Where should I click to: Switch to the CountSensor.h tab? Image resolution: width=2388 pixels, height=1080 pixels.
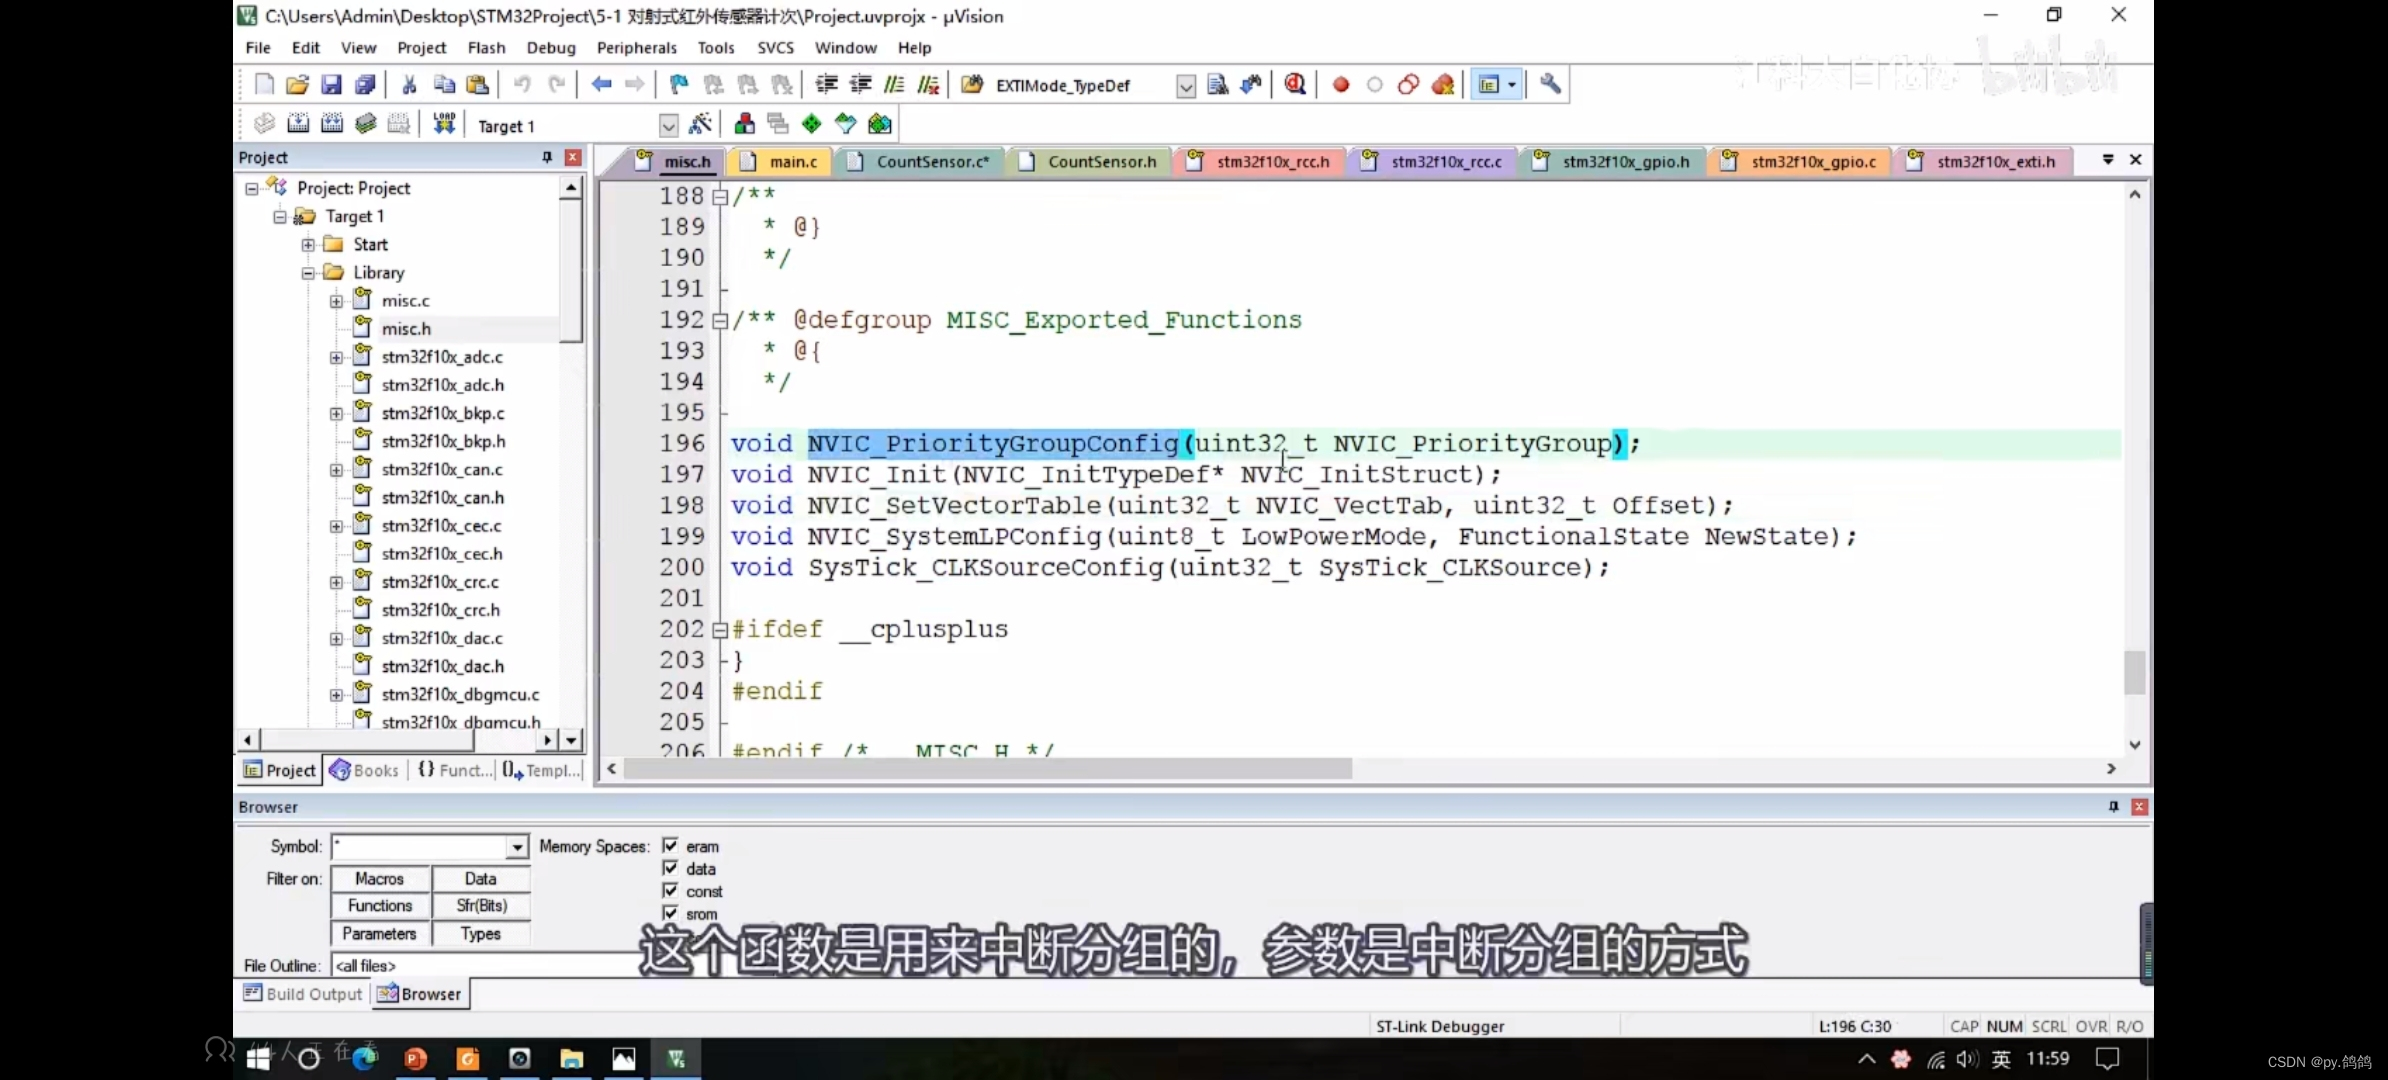[1091, 161]
